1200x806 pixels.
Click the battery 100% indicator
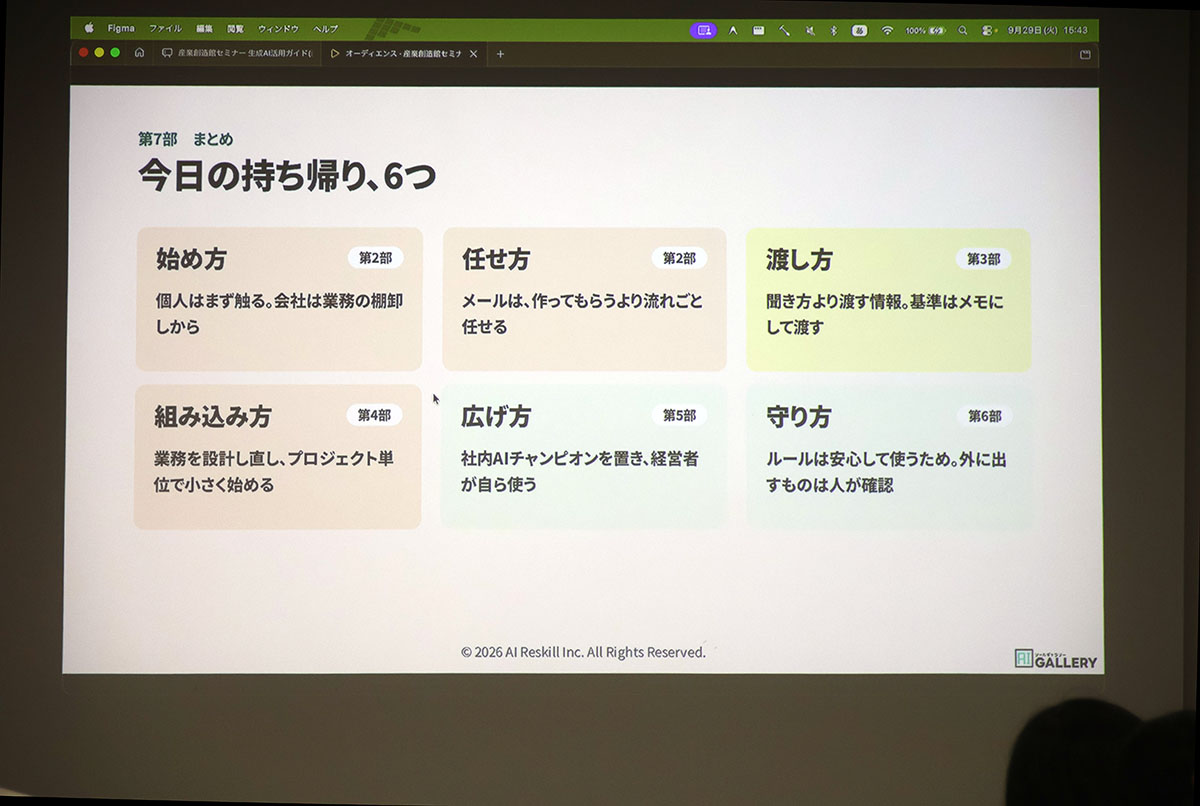925,31
